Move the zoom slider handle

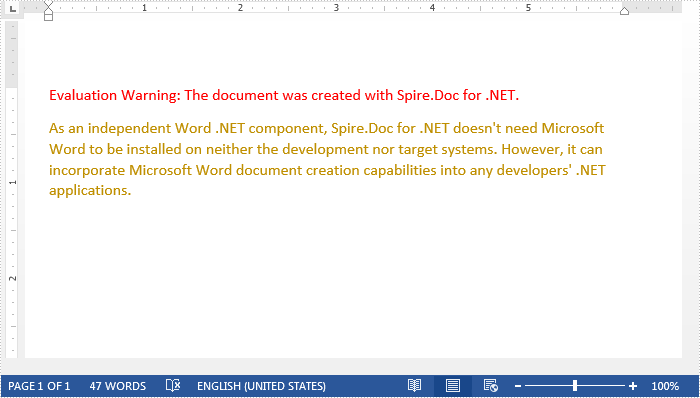575,386
